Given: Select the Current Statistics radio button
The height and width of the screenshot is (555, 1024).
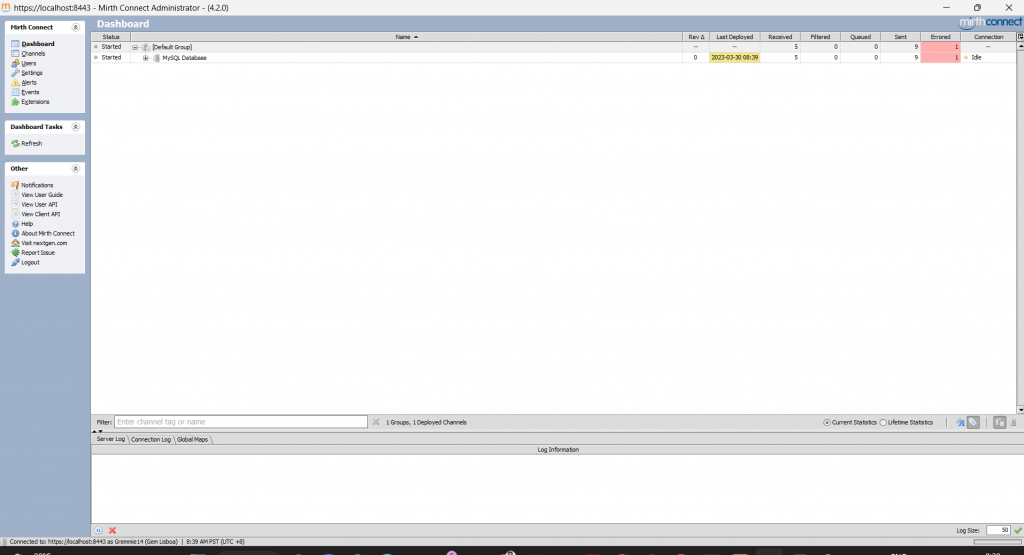Looking at the screenshot, I should point(827,422).
